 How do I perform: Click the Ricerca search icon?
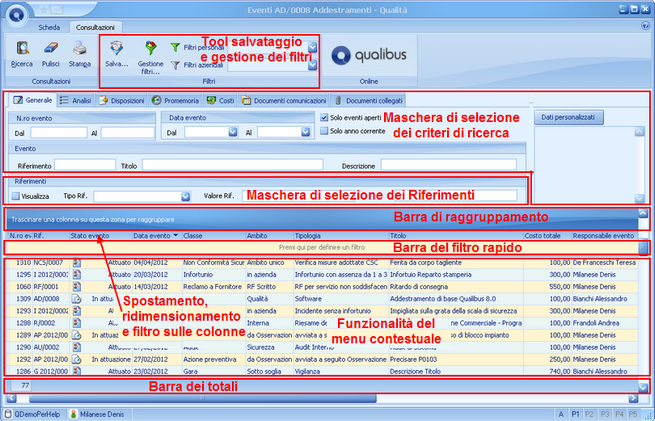[22, 48]
